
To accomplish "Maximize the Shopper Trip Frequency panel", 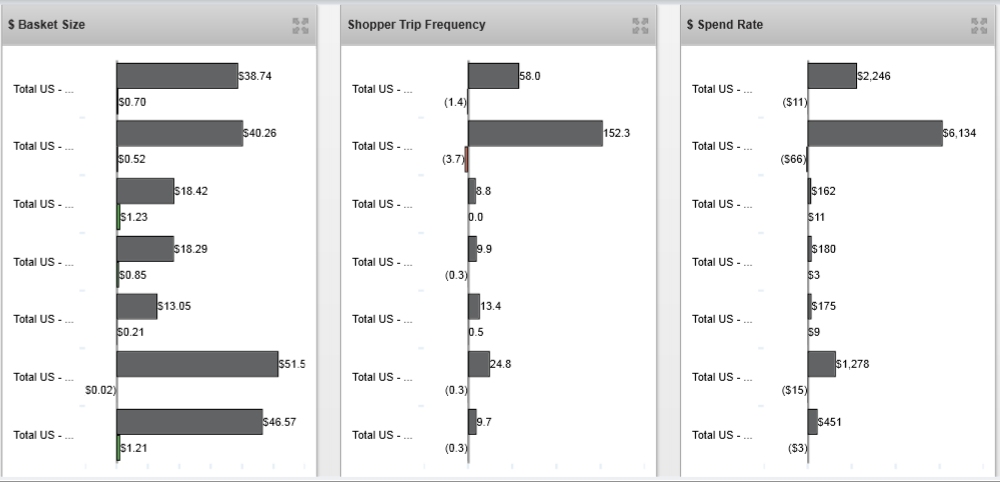I will (641, 26).
